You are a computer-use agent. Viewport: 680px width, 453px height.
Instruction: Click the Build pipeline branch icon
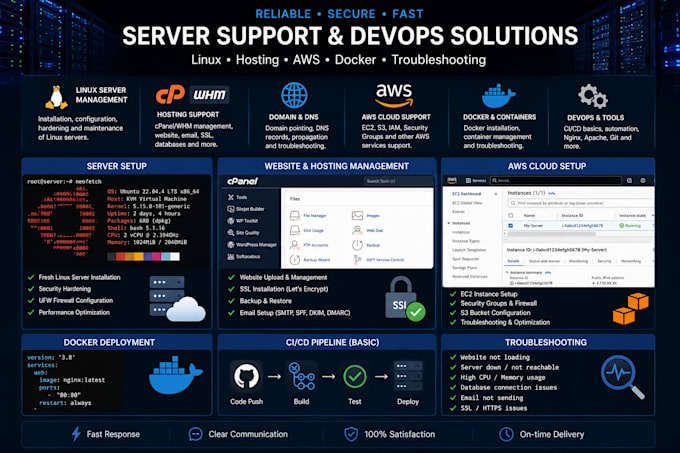302,376
